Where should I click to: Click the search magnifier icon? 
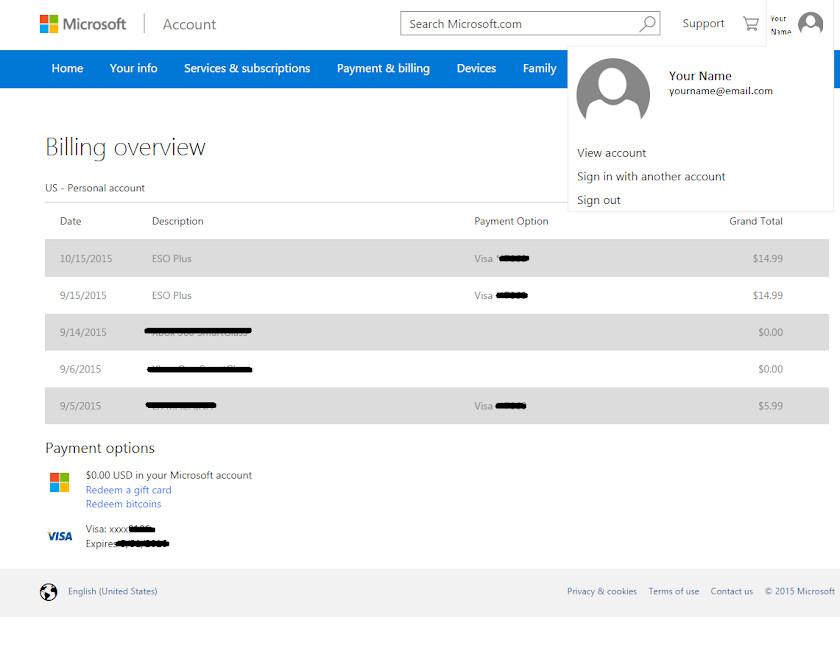pos(647,24)
